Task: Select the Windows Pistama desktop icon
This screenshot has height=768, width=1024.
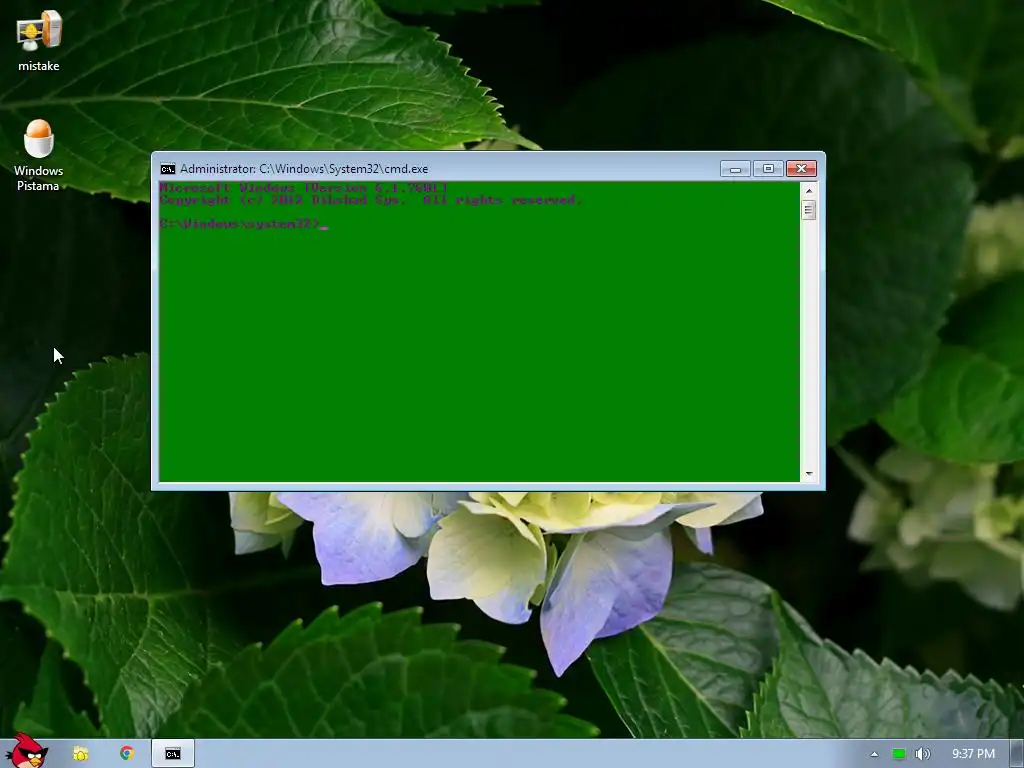Action: click(39, 155)
